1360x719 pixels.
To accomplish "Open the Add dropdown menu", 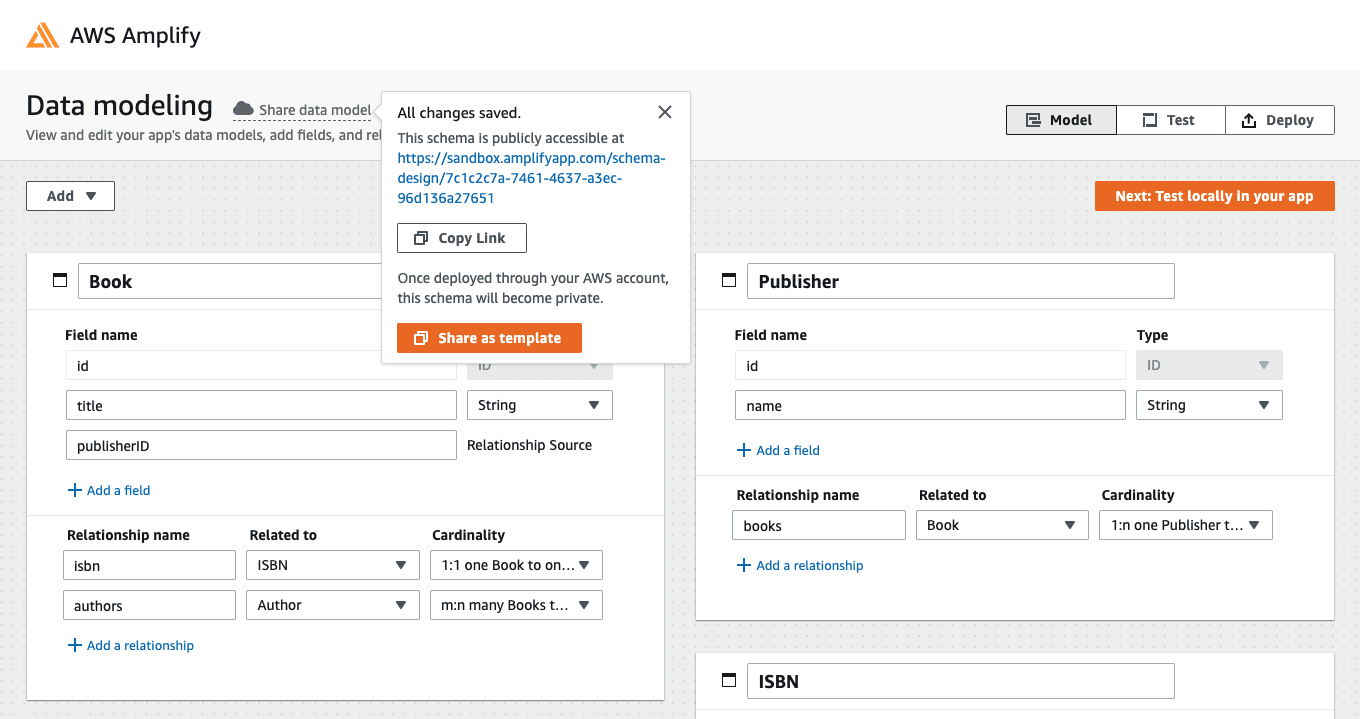I will click(x=71, y=196).
